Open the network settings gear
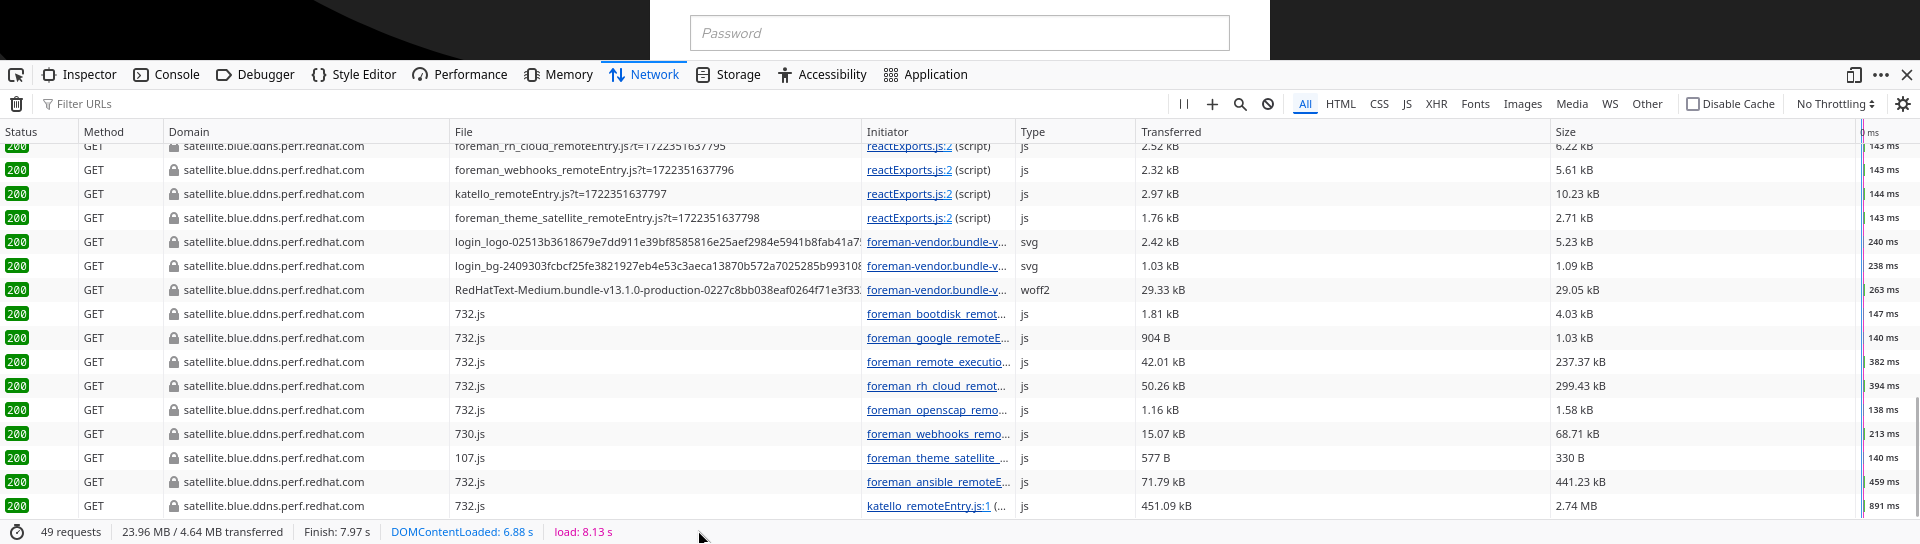The width and height of the screenshot is (1920, 544). pyautogui.click(x=1903, y=104)
